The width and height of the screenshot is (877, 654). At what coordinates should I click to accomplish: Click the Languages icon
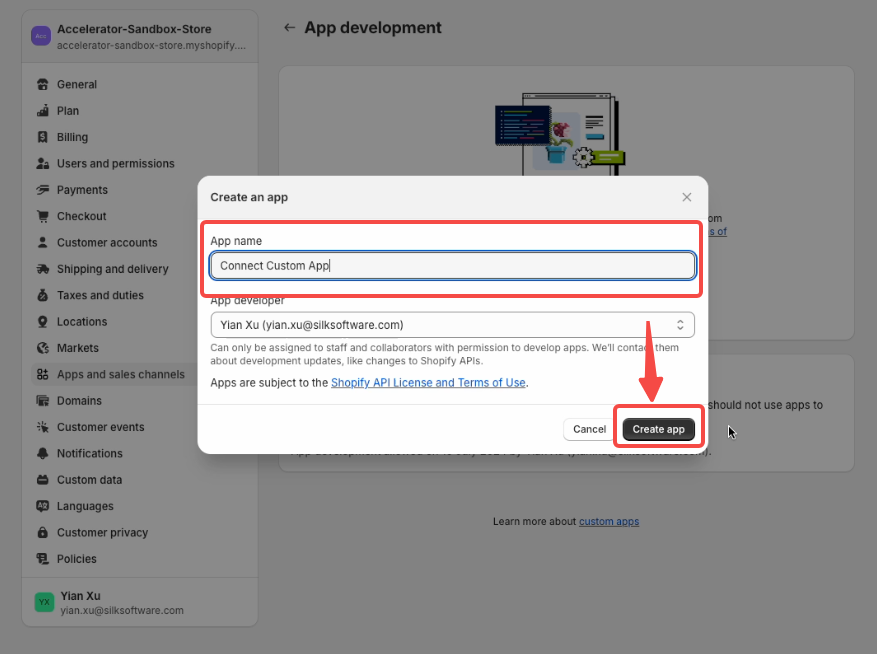coord(43,506)
